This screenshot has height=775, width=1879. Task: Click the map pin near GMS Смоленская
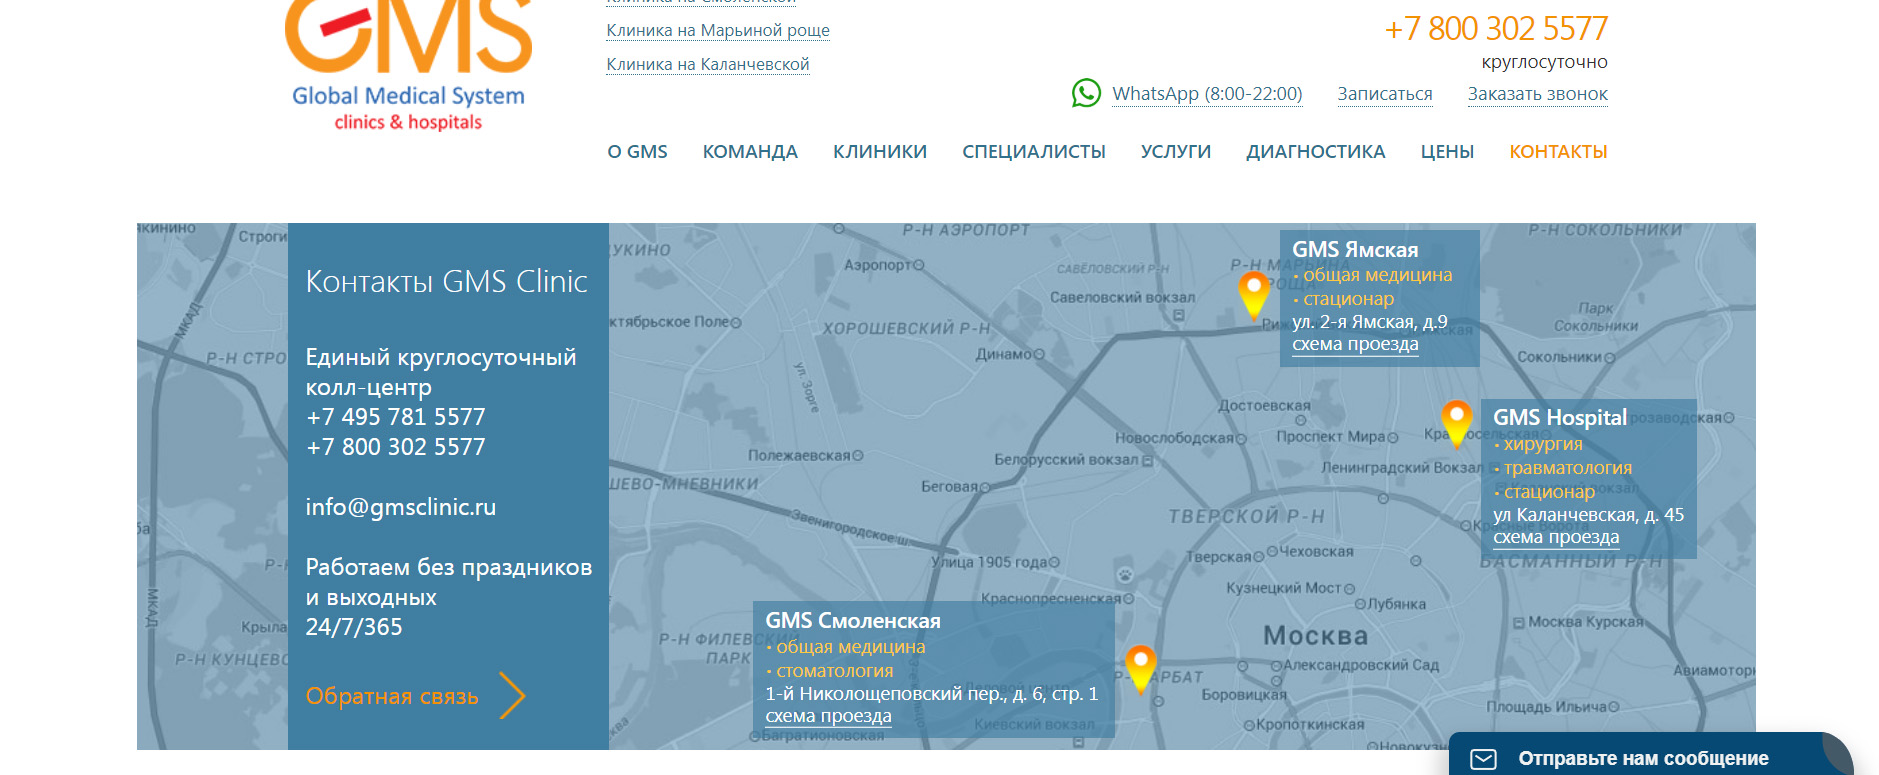pos(1140,670)
